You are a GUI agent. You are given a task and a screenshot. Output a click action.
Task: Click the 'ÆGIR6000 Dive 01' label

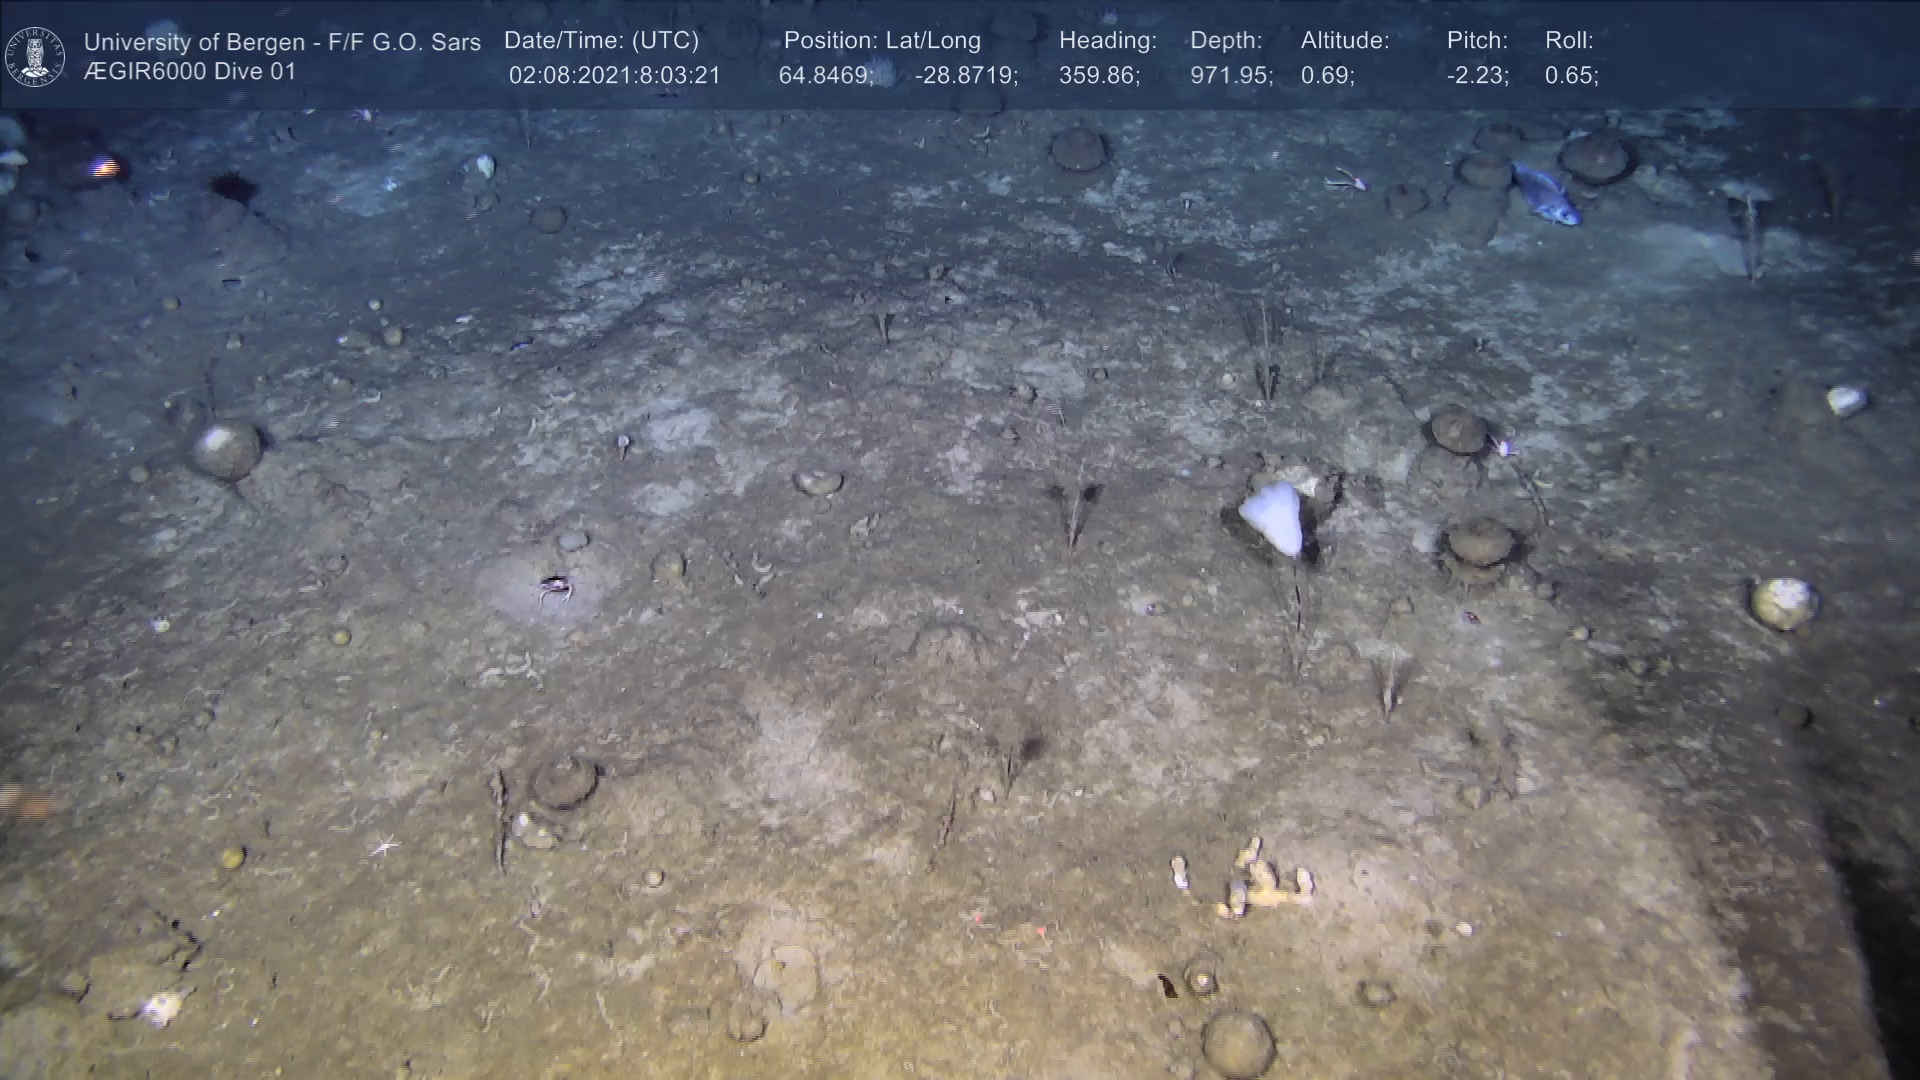(190, 72)
